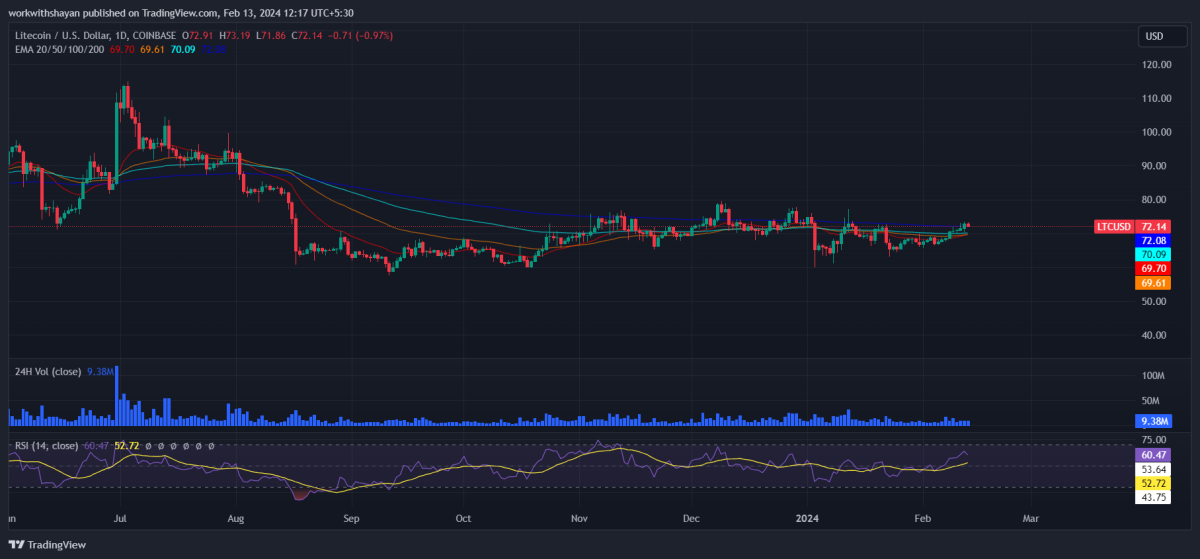Viewport: 1200px width, 559px height.
Task: Click the TradingView logo in bottom corner
Action: point(49,544)
